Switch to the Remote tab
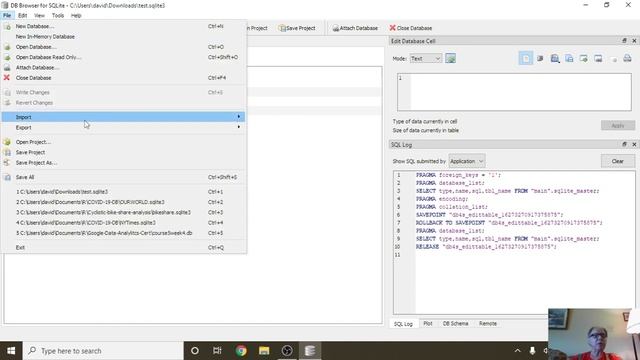This screenshot has height=360, width=640. [x=488, y=324]
